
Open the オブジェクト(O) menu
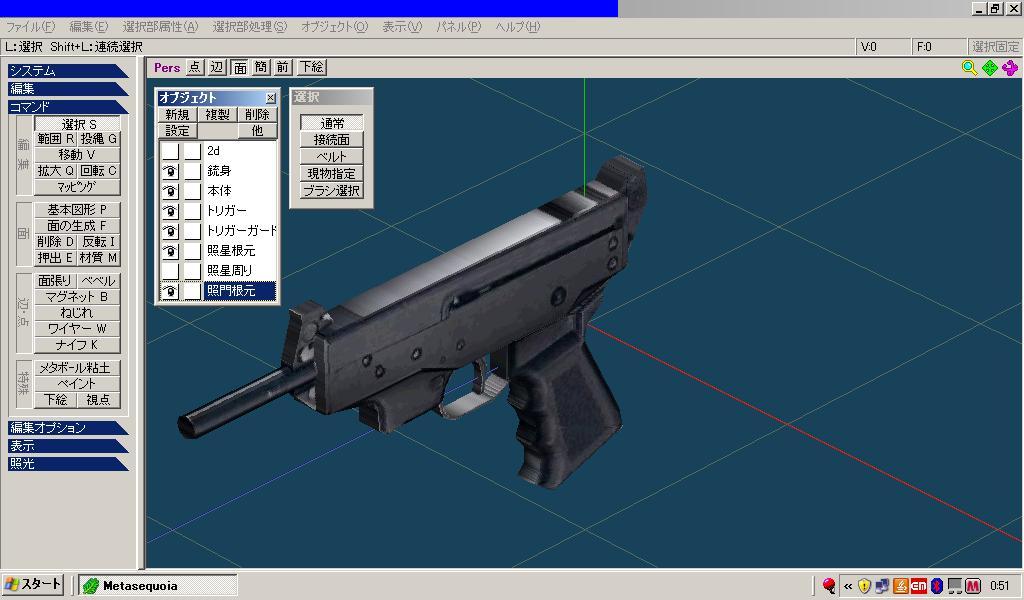coord(334,27)
